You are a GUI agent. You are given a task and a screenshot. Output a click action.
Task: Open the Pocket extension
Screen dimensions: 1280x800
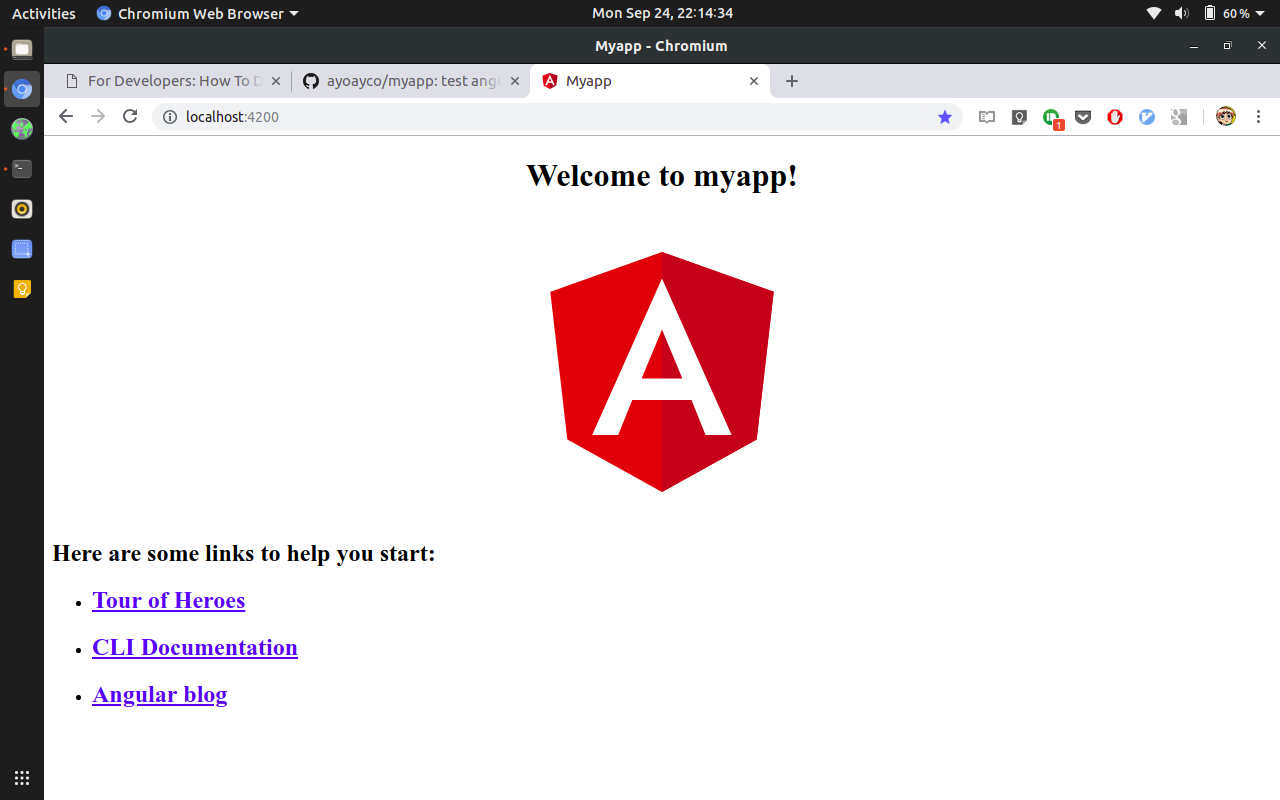(1083, 117)
